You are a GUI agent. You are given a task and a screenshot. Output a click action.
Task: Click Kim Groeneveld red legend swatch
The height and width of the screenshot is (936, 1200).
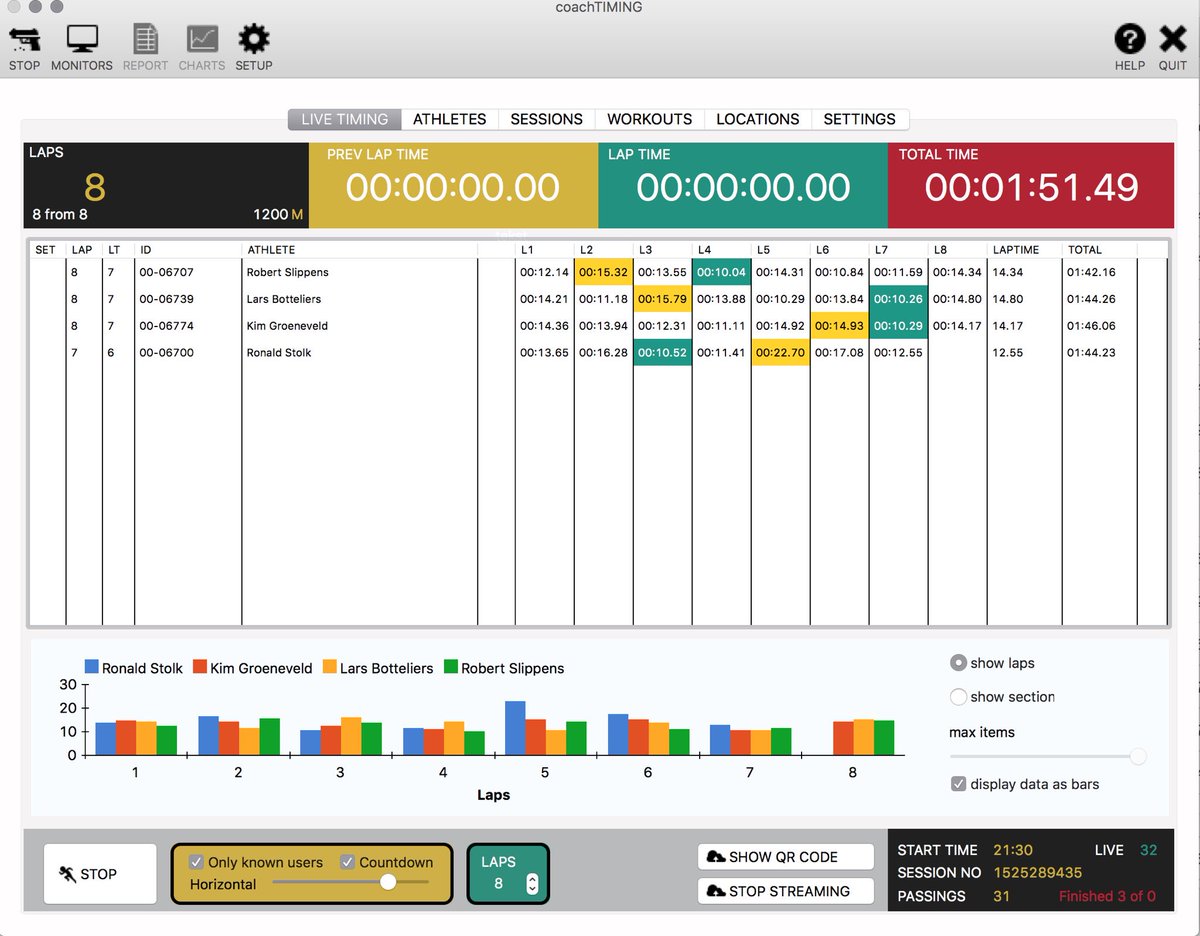[x=200, y=667]
